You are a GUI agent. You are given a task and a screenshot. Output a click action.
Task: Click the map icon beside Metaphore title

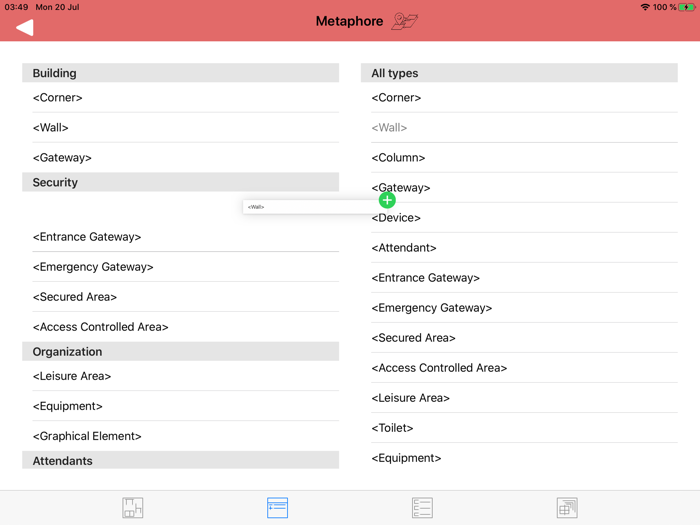(x=404, y=21)
